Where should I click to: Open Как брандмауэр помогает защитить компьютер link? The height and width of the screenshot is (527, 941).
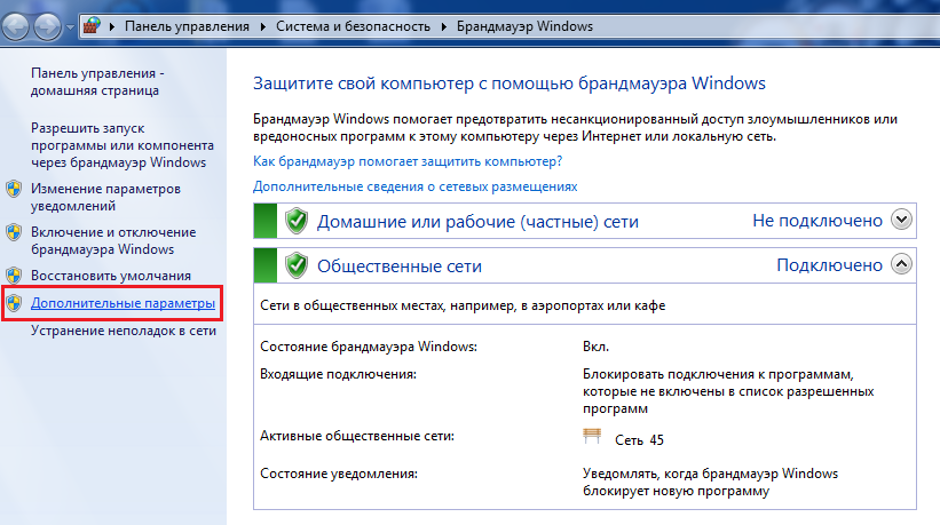[407, 160]
